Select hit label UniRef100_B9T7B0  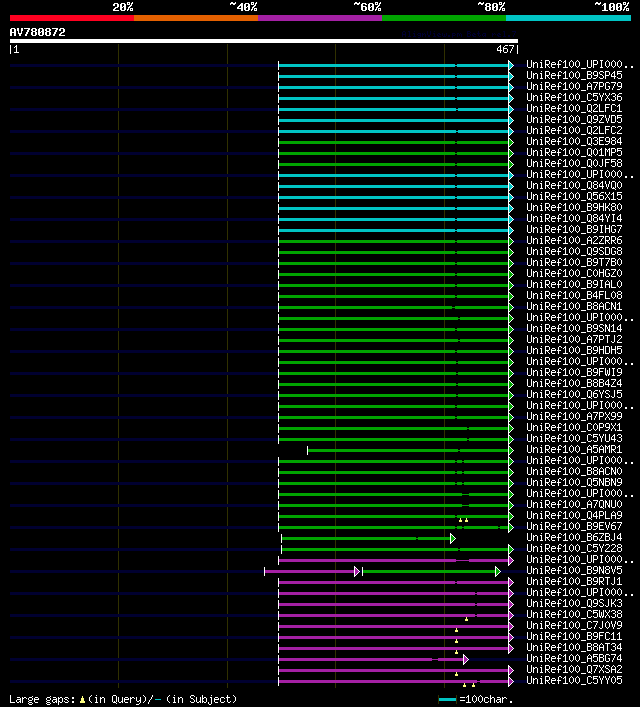point(574,262)
